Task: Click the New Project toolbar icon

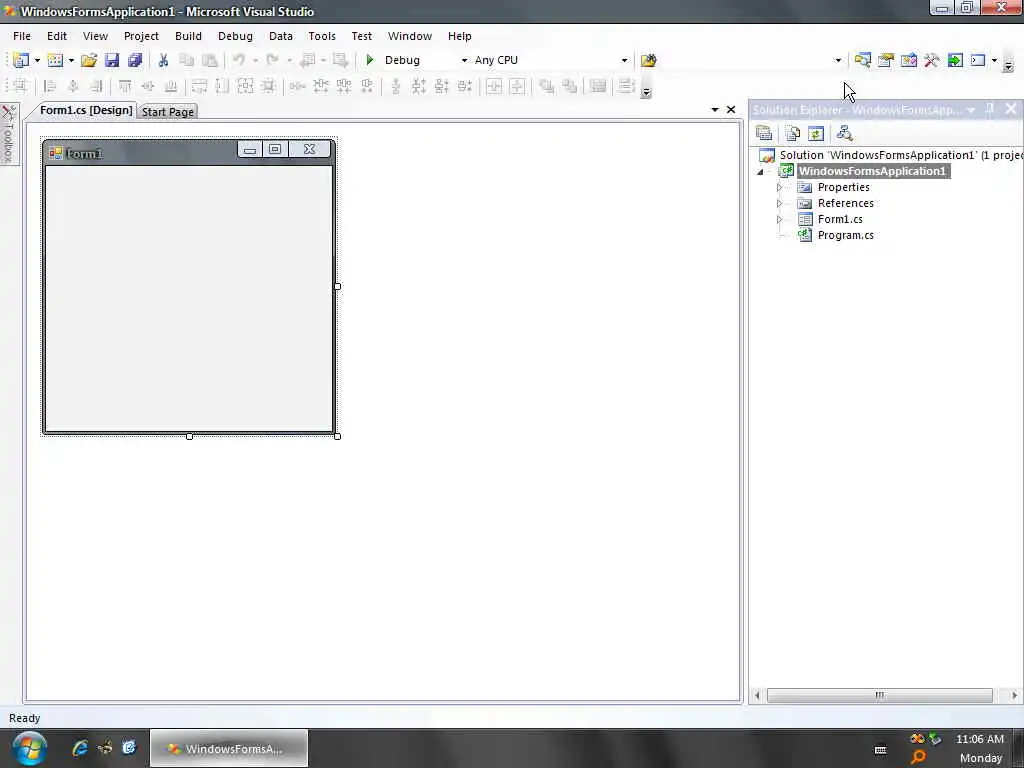Action: click(21, 60)
